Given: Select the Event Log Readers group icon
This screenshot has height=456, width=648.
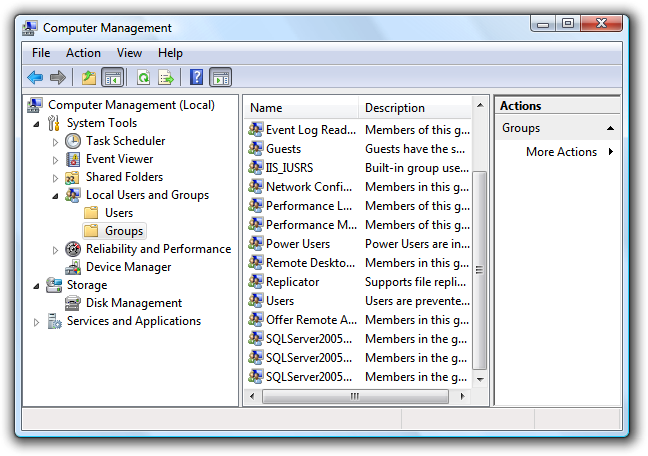Looking at the screenshot, I should point(256,129).
